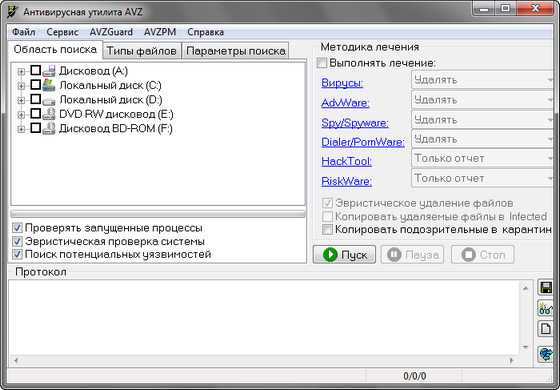
Task: Open the HackTool action dropdown
Action: pos(483,158)
